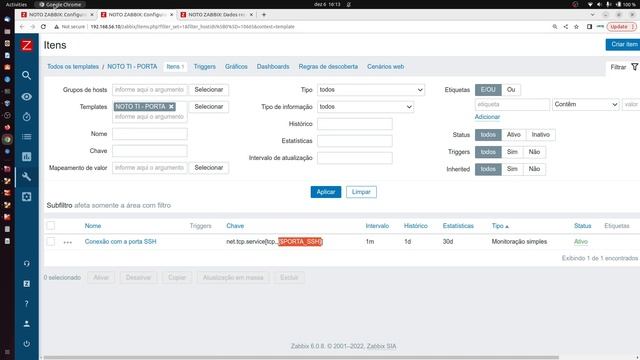Open the Tipo de informação dropdown
Viewport: 640px width, 360px height.
point(365,107)
